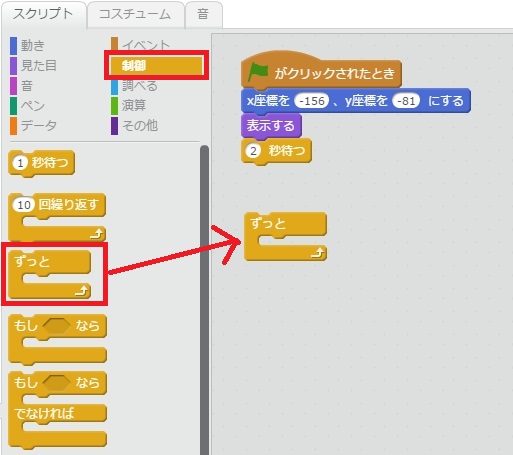Click the 10 回繰り返す palette block
The width and height of the screenshot is (513, 455).
pos(57,217)
